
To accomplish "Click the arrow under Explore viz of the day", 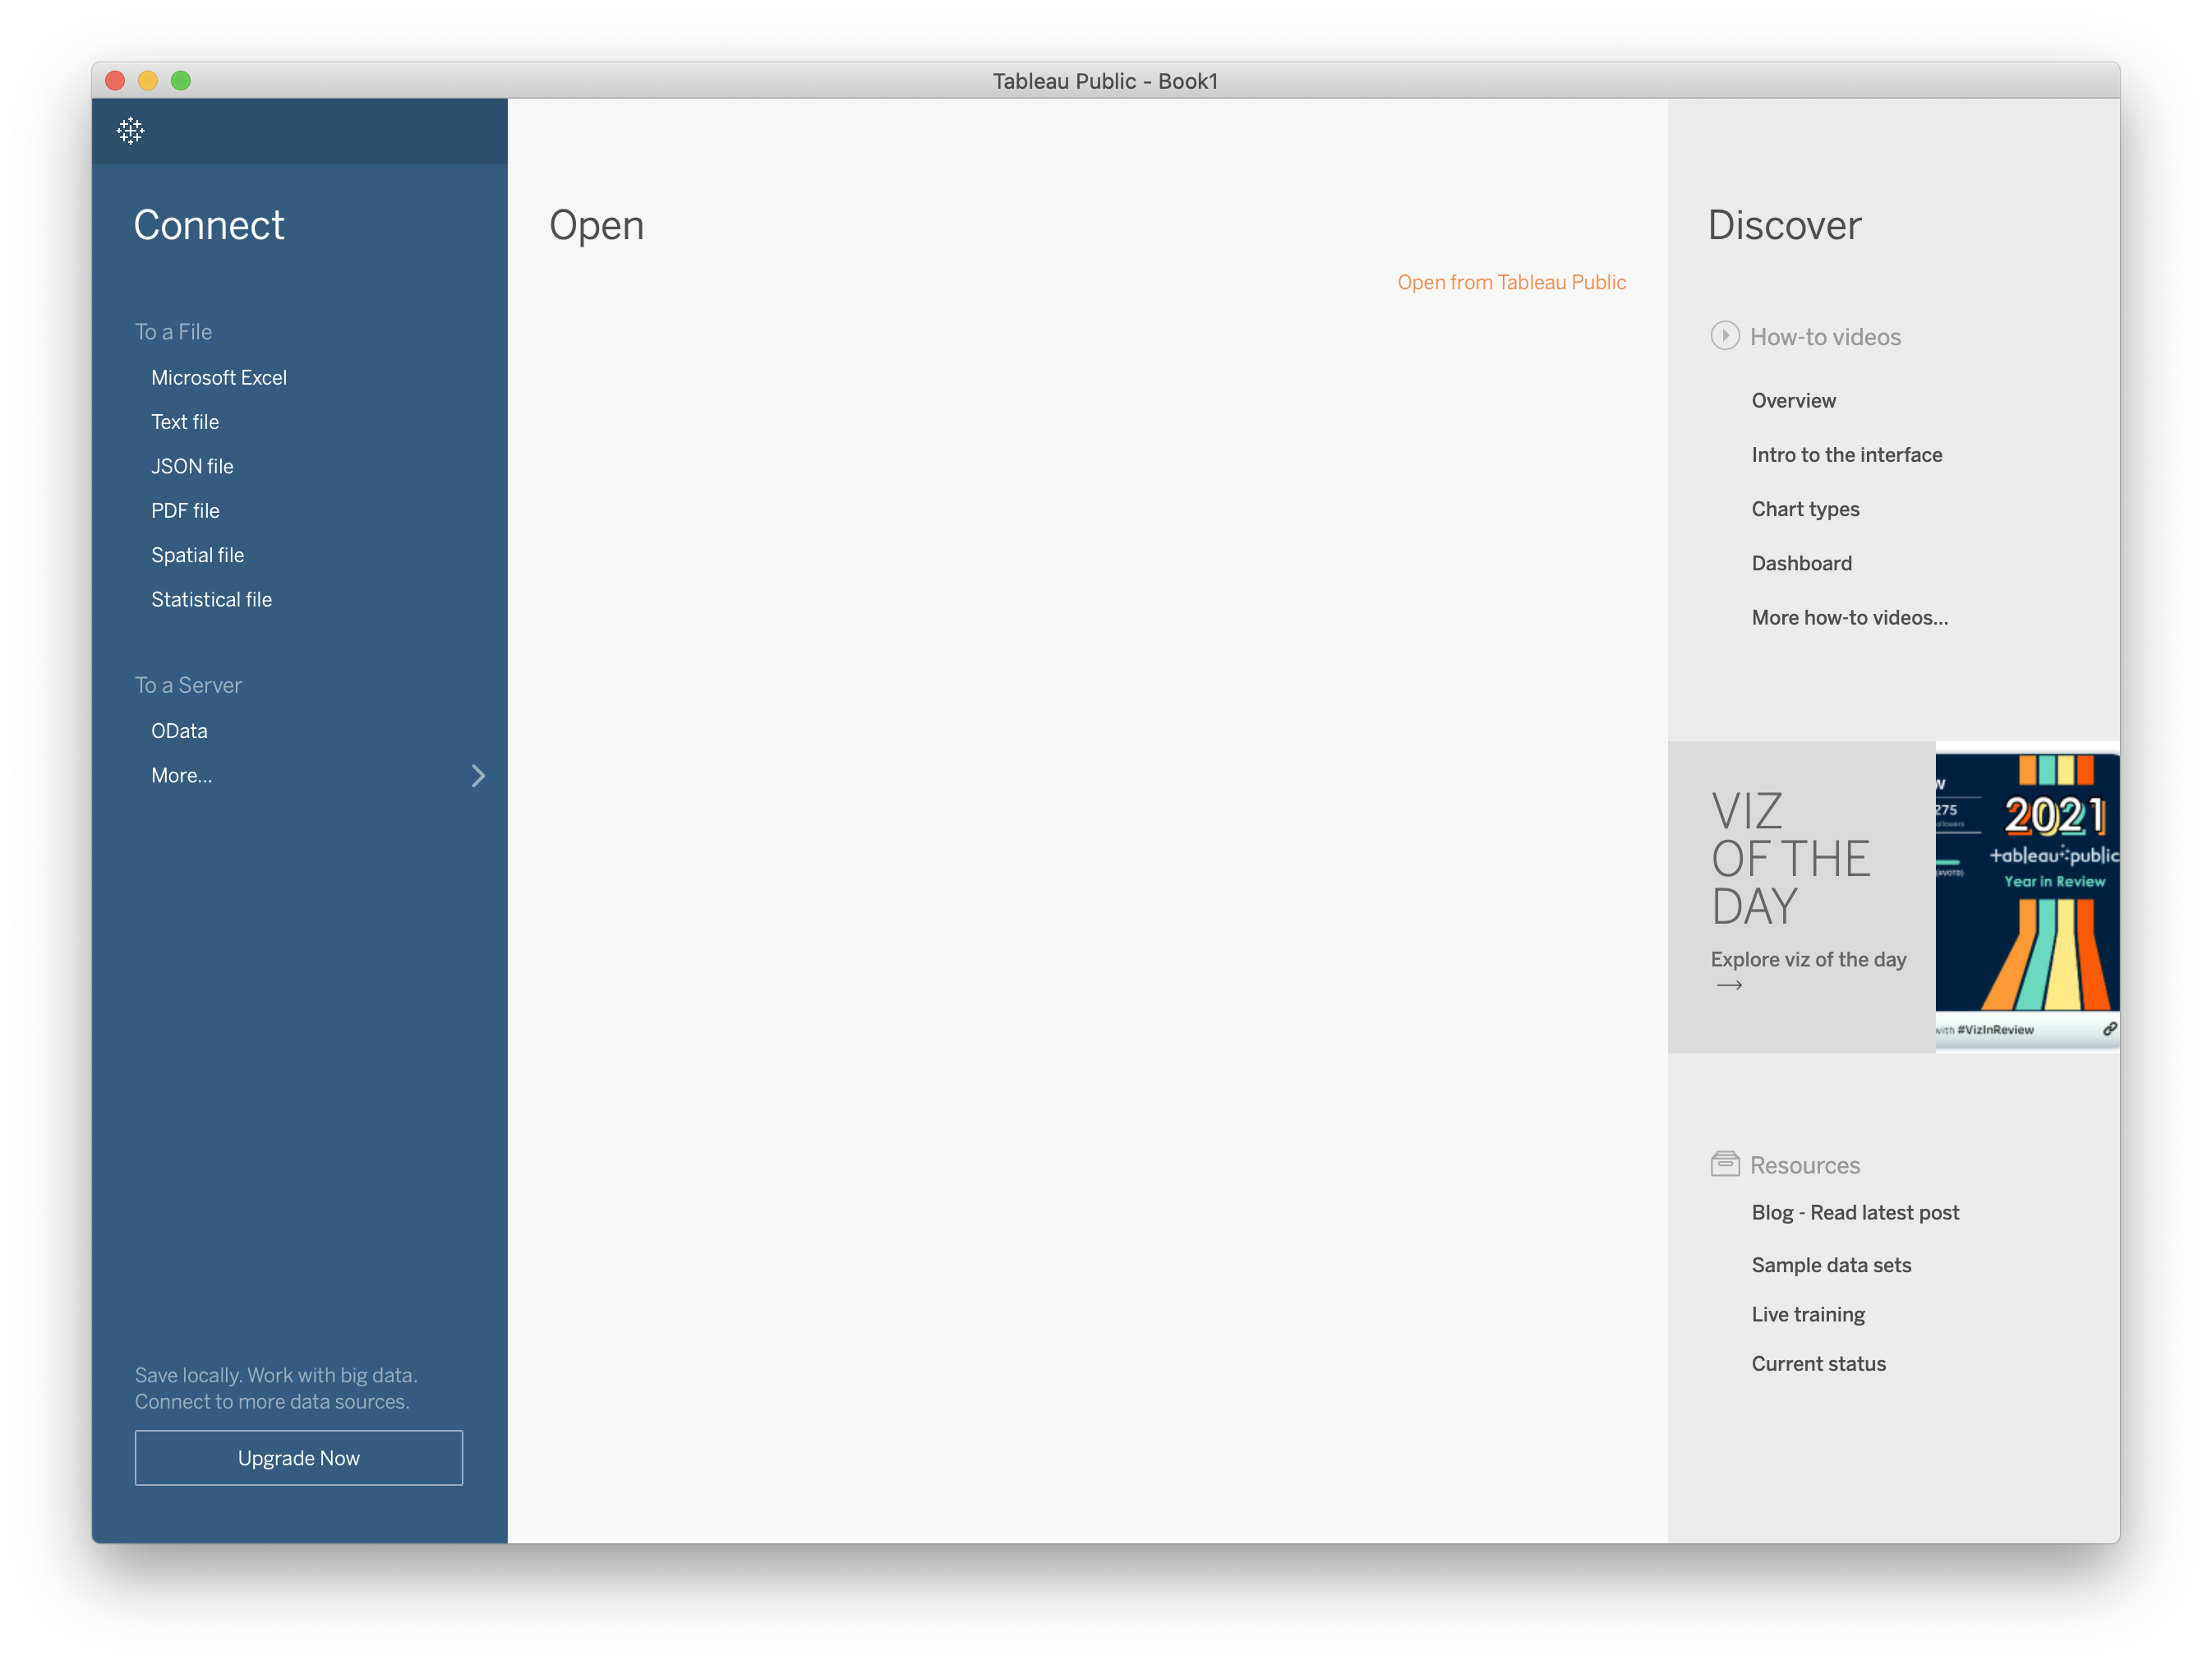I will click(x=1729, y=985).
